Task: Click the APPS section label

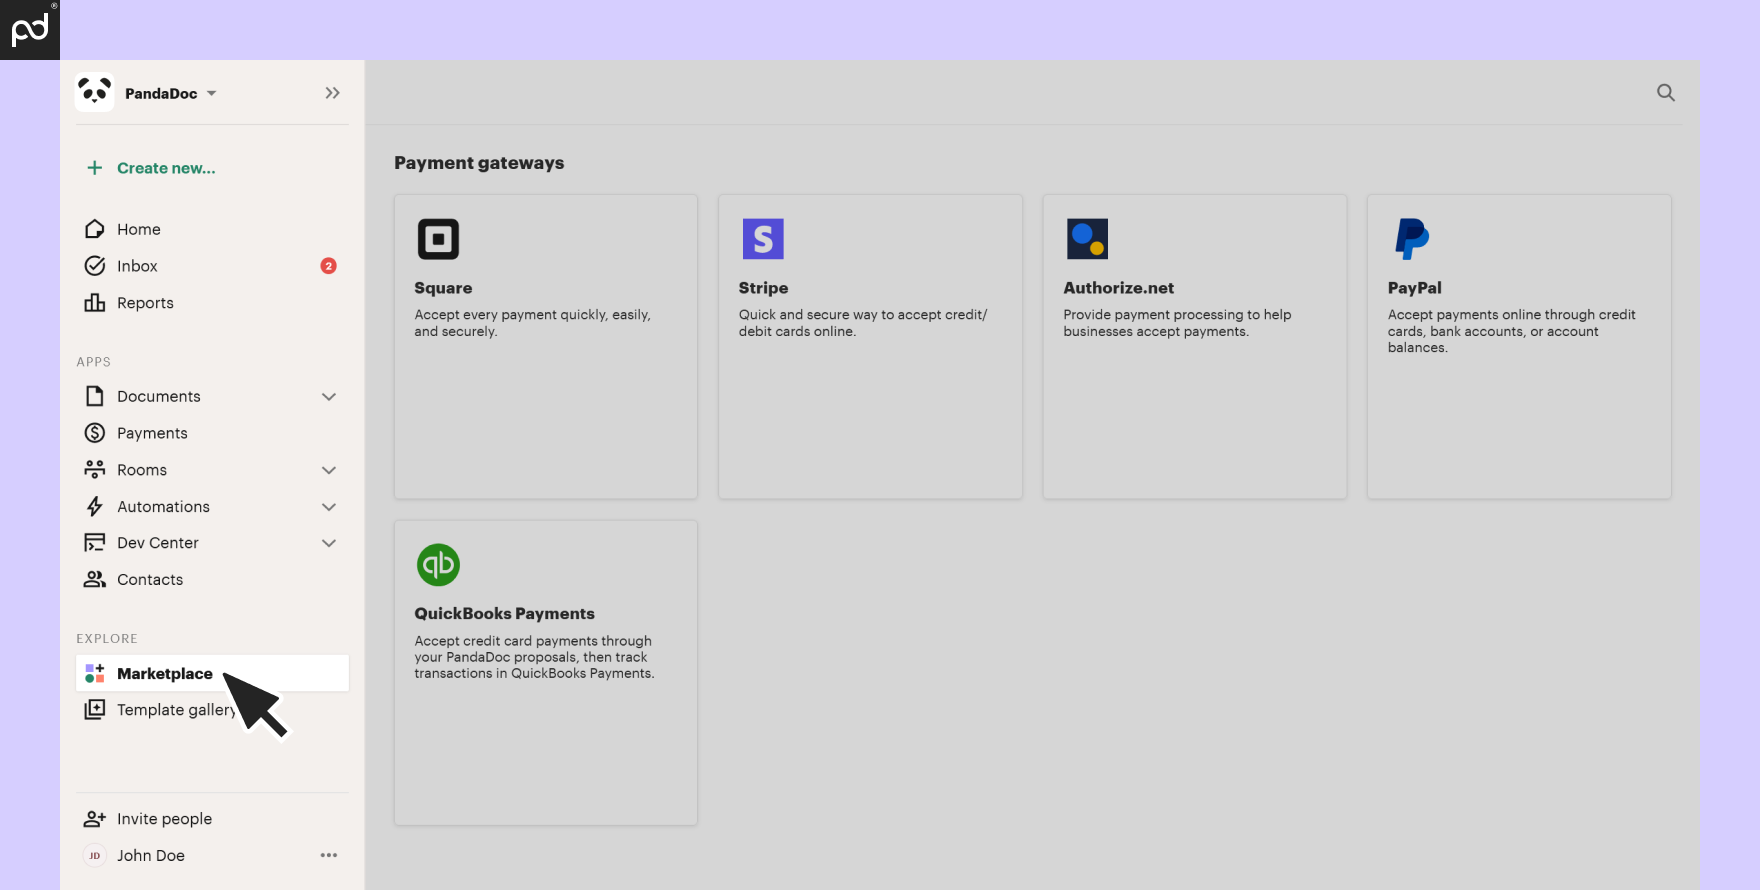Action: click(x=94, y=362)
